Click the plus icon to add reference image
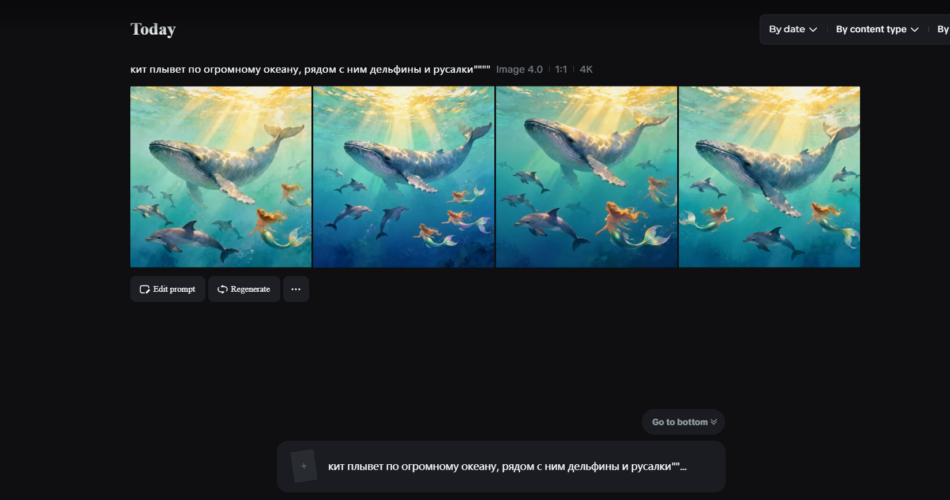Viewport: 950px width, 500px height. pos(304,466)
